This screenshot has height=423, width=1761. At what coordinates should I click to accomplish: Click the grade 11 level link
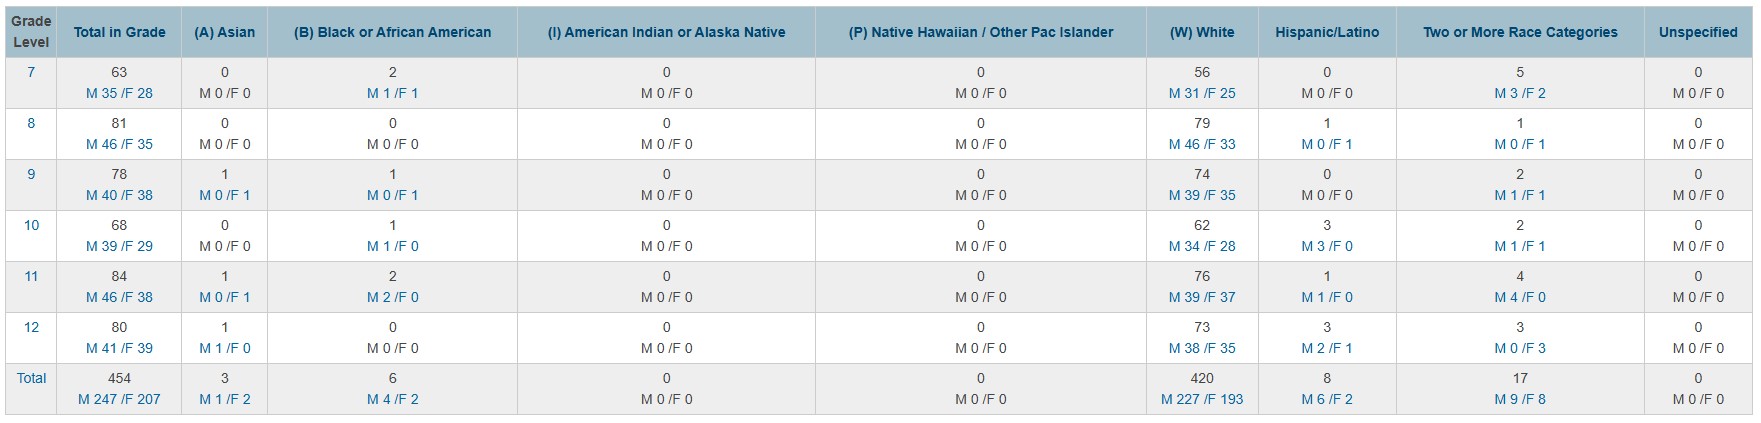click(31, 276)
